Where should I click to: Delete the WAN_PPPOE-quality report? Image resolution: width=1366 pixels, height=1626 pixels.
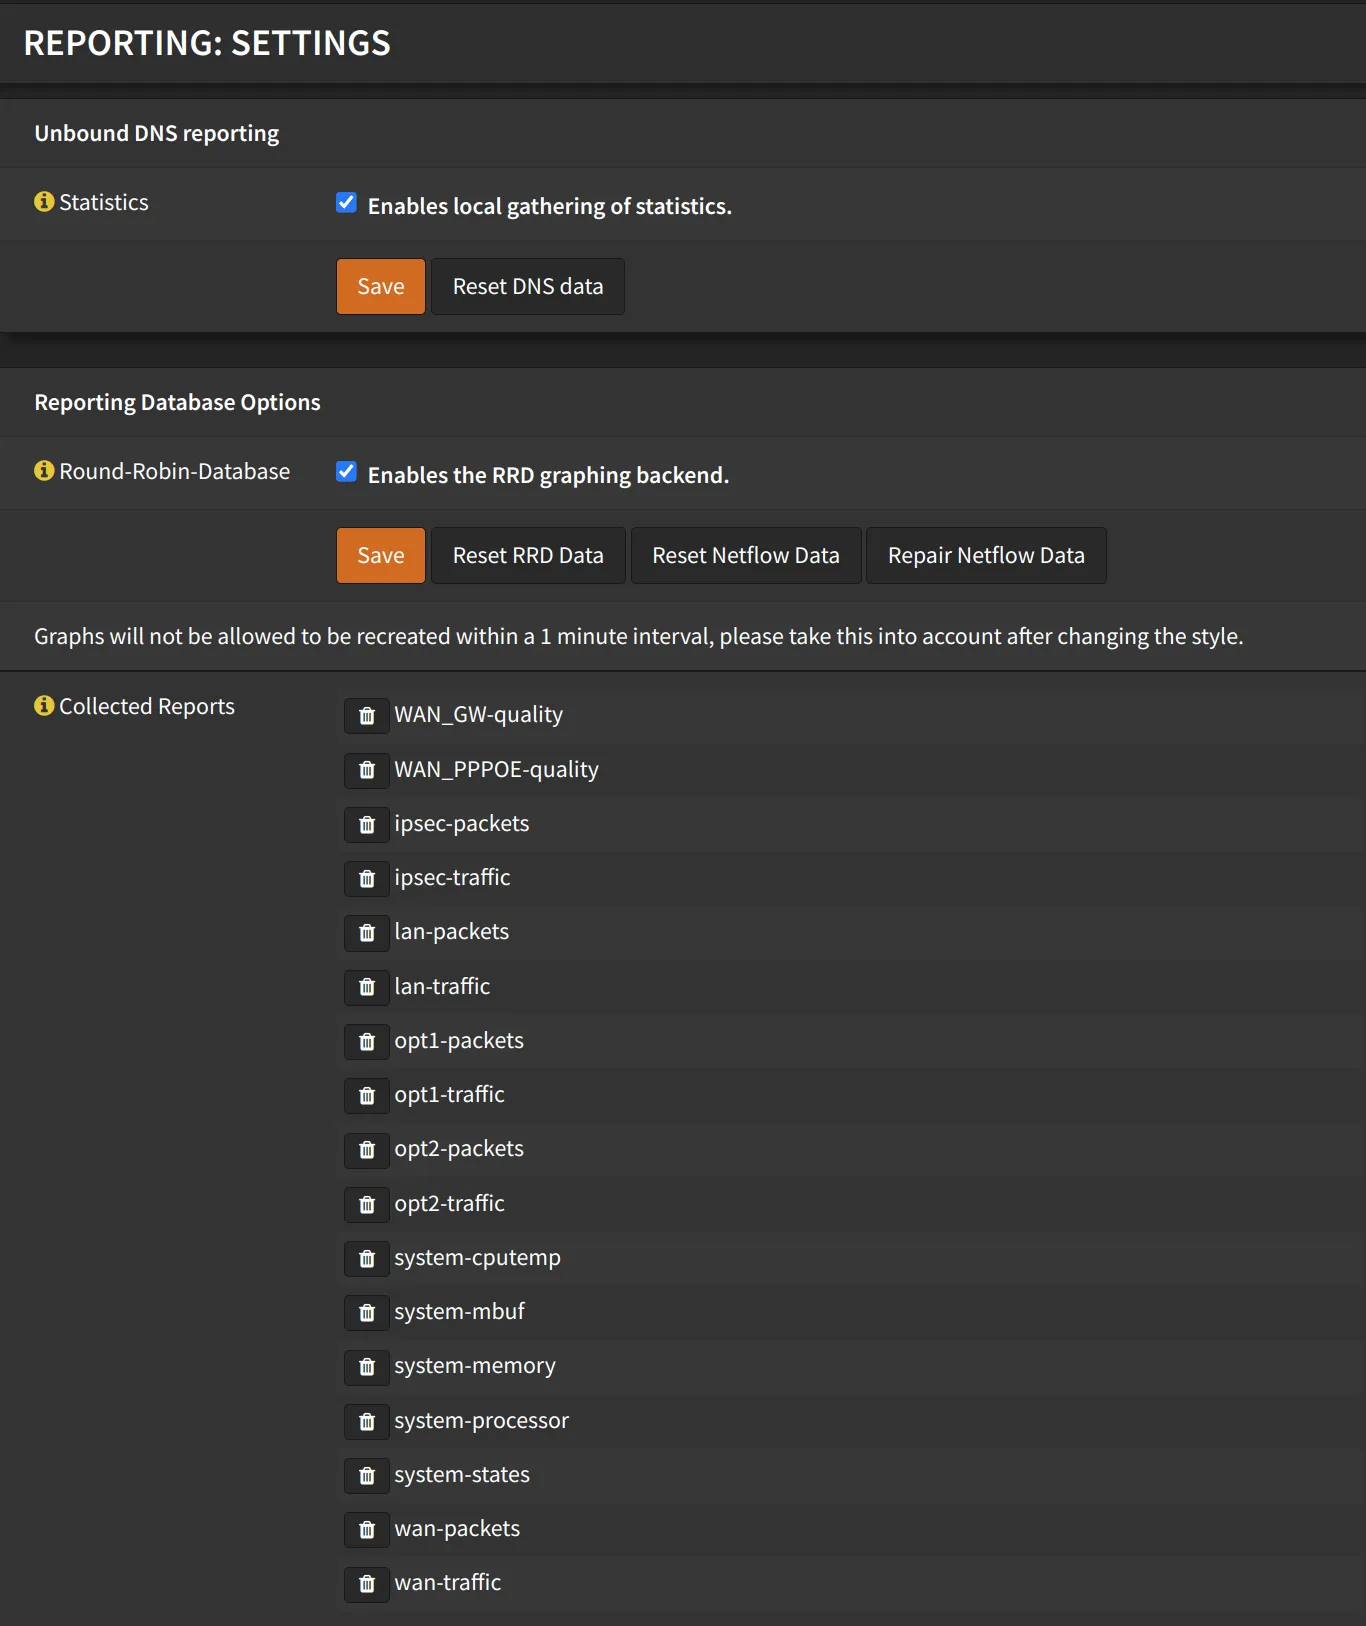[367, 770]
